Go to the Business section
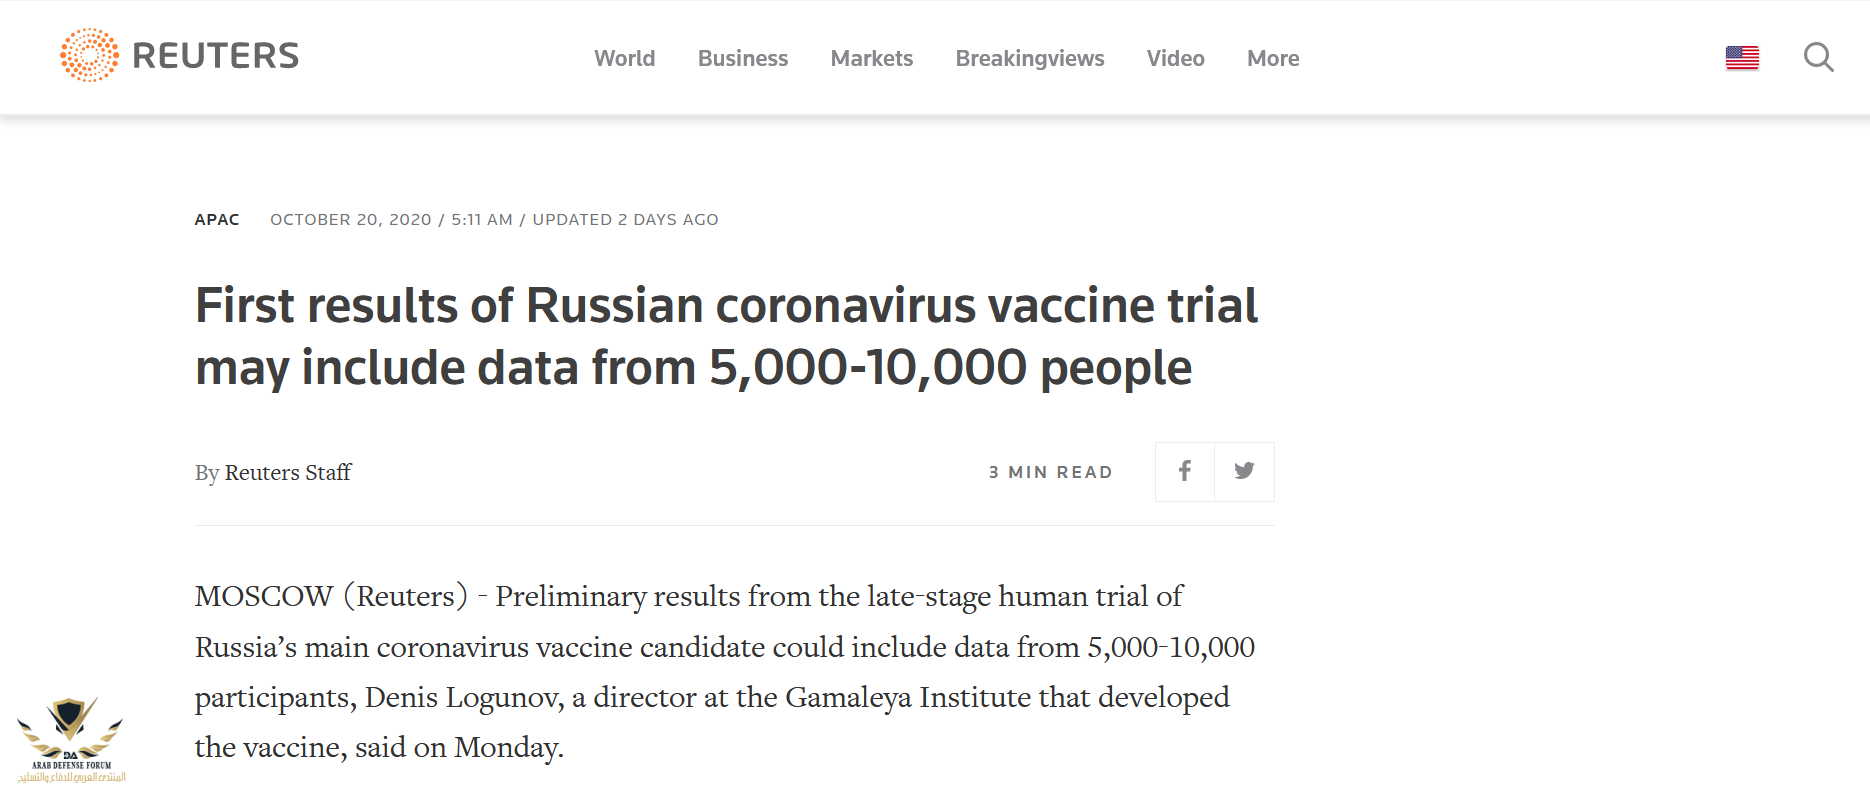The image size is (1870, 786). [x=742, y=58]
